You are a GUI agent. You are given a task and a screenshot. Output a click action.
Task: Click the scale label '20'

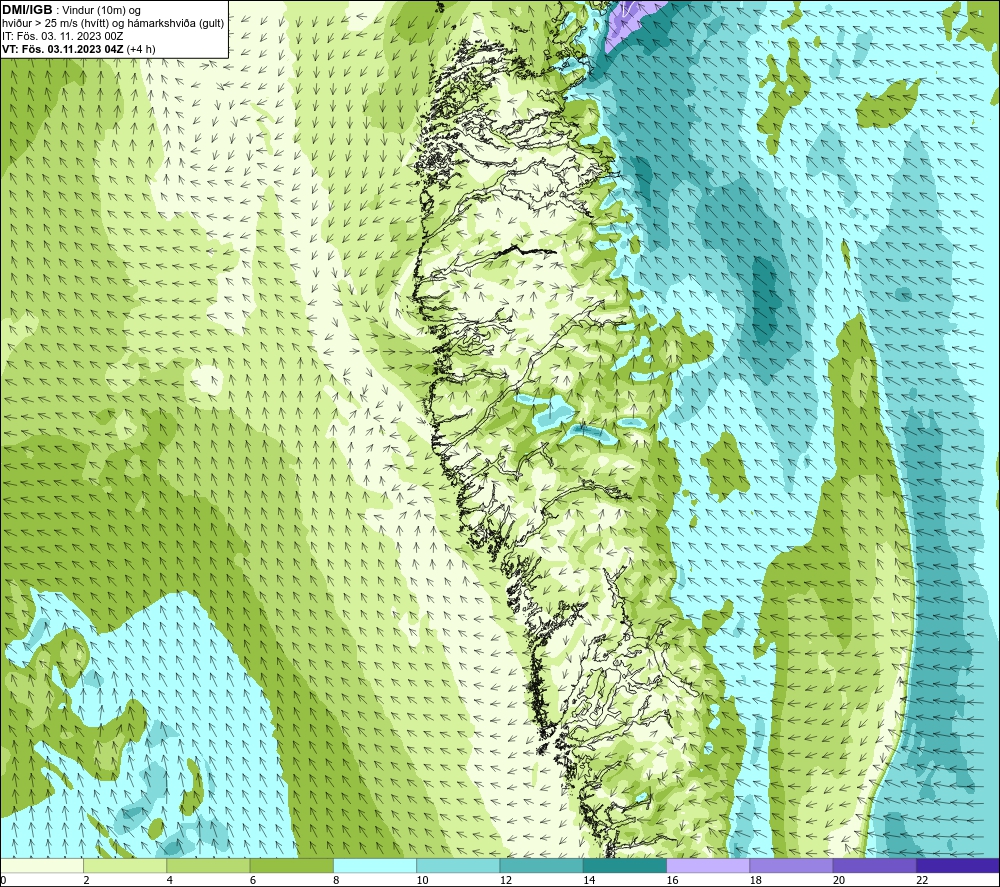(839, 880)
